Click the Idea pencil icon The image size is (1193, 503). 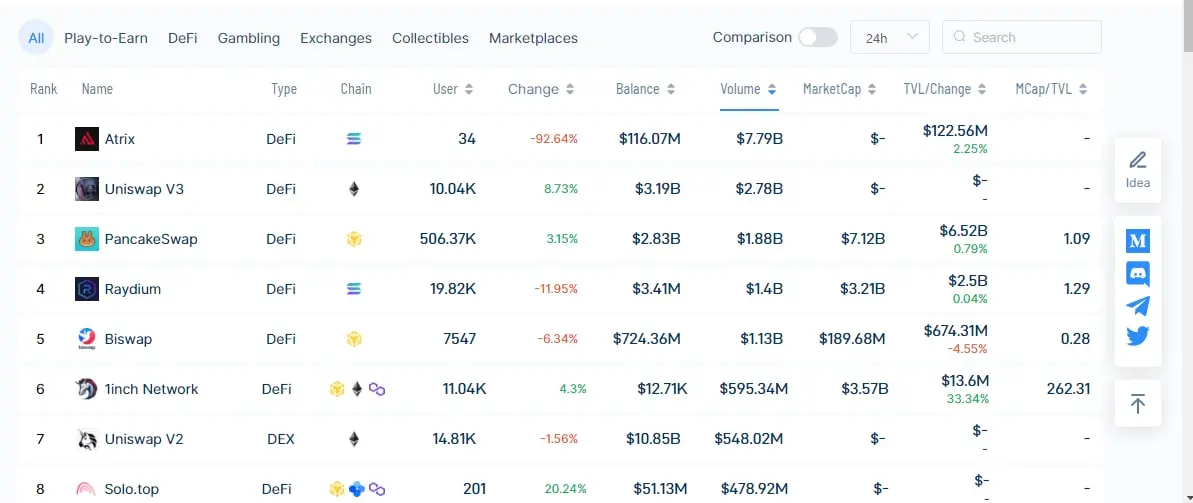(1137, 161)
